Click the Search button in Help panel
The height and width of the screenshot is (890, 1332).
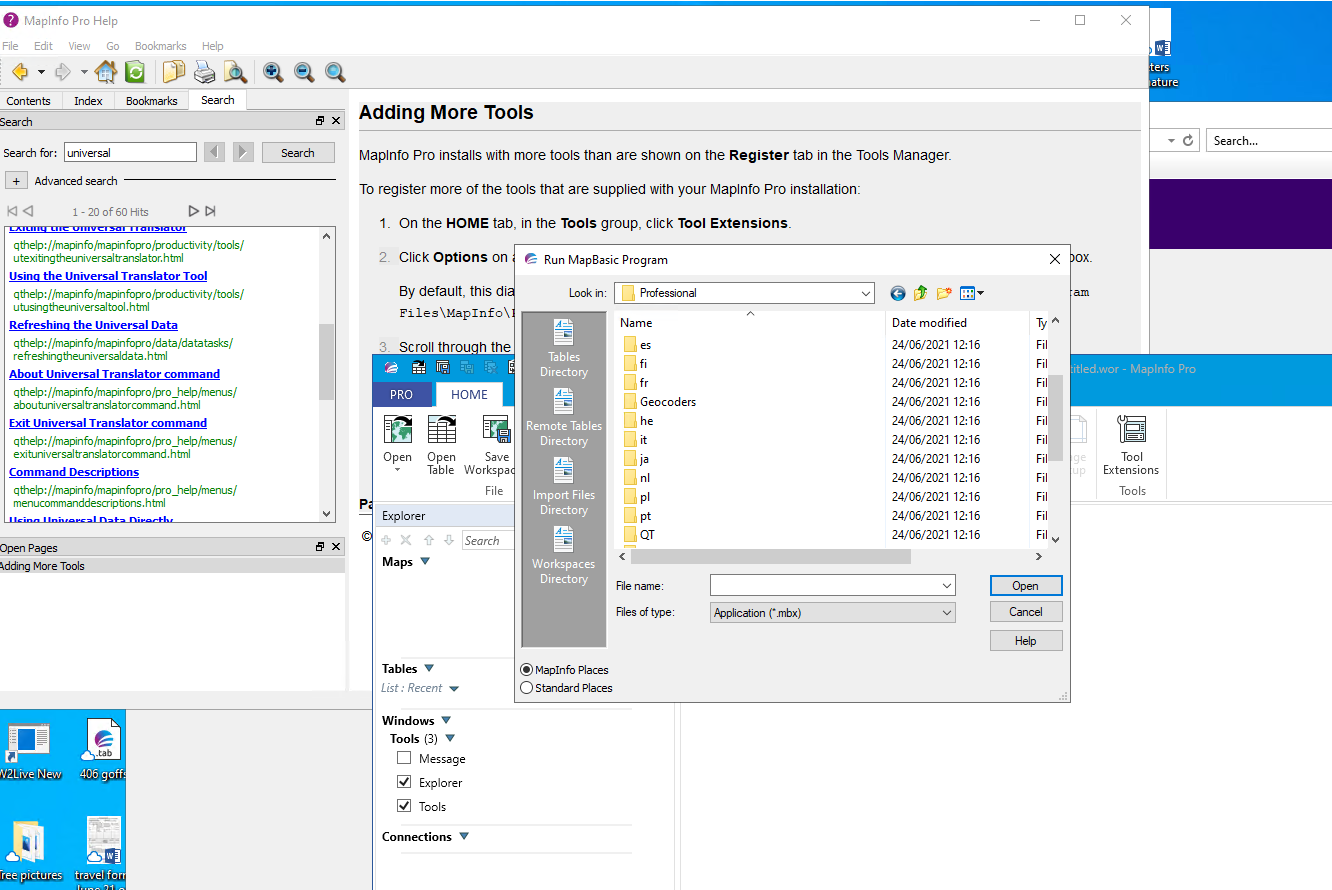(x=298, y=153)
